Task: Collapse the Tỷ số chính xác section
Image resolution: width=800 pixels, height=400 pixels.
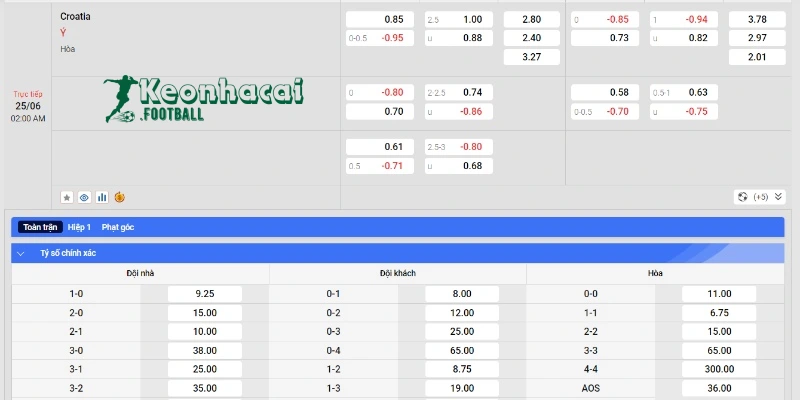Action: tap(22, 254)
